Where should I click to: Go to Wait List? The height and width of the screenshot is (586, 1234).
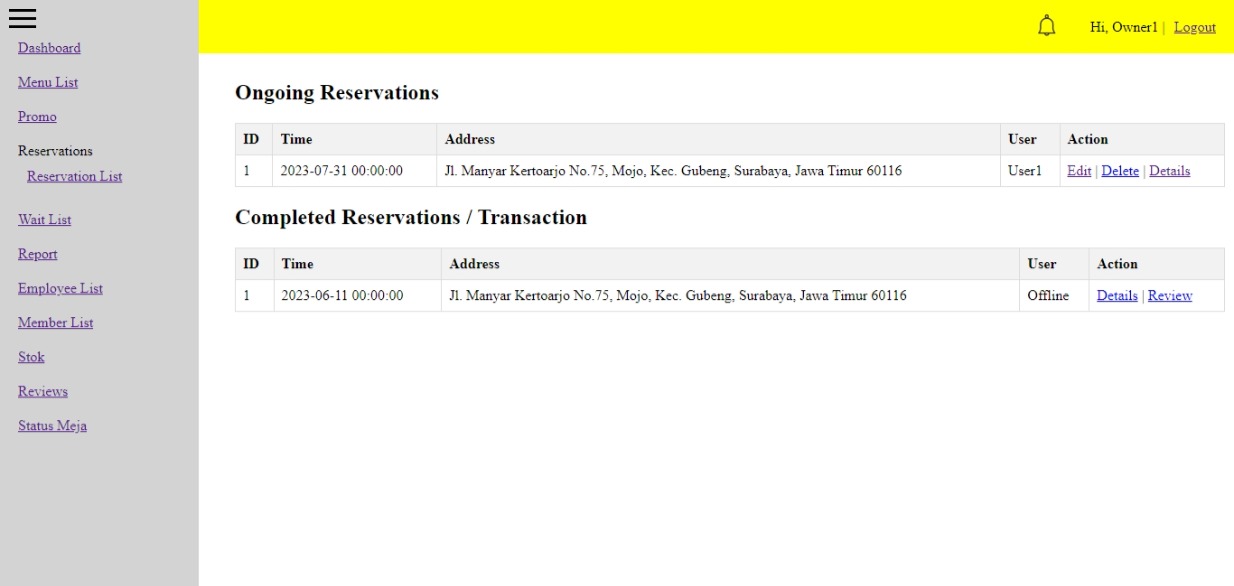[x=45, y=220]
